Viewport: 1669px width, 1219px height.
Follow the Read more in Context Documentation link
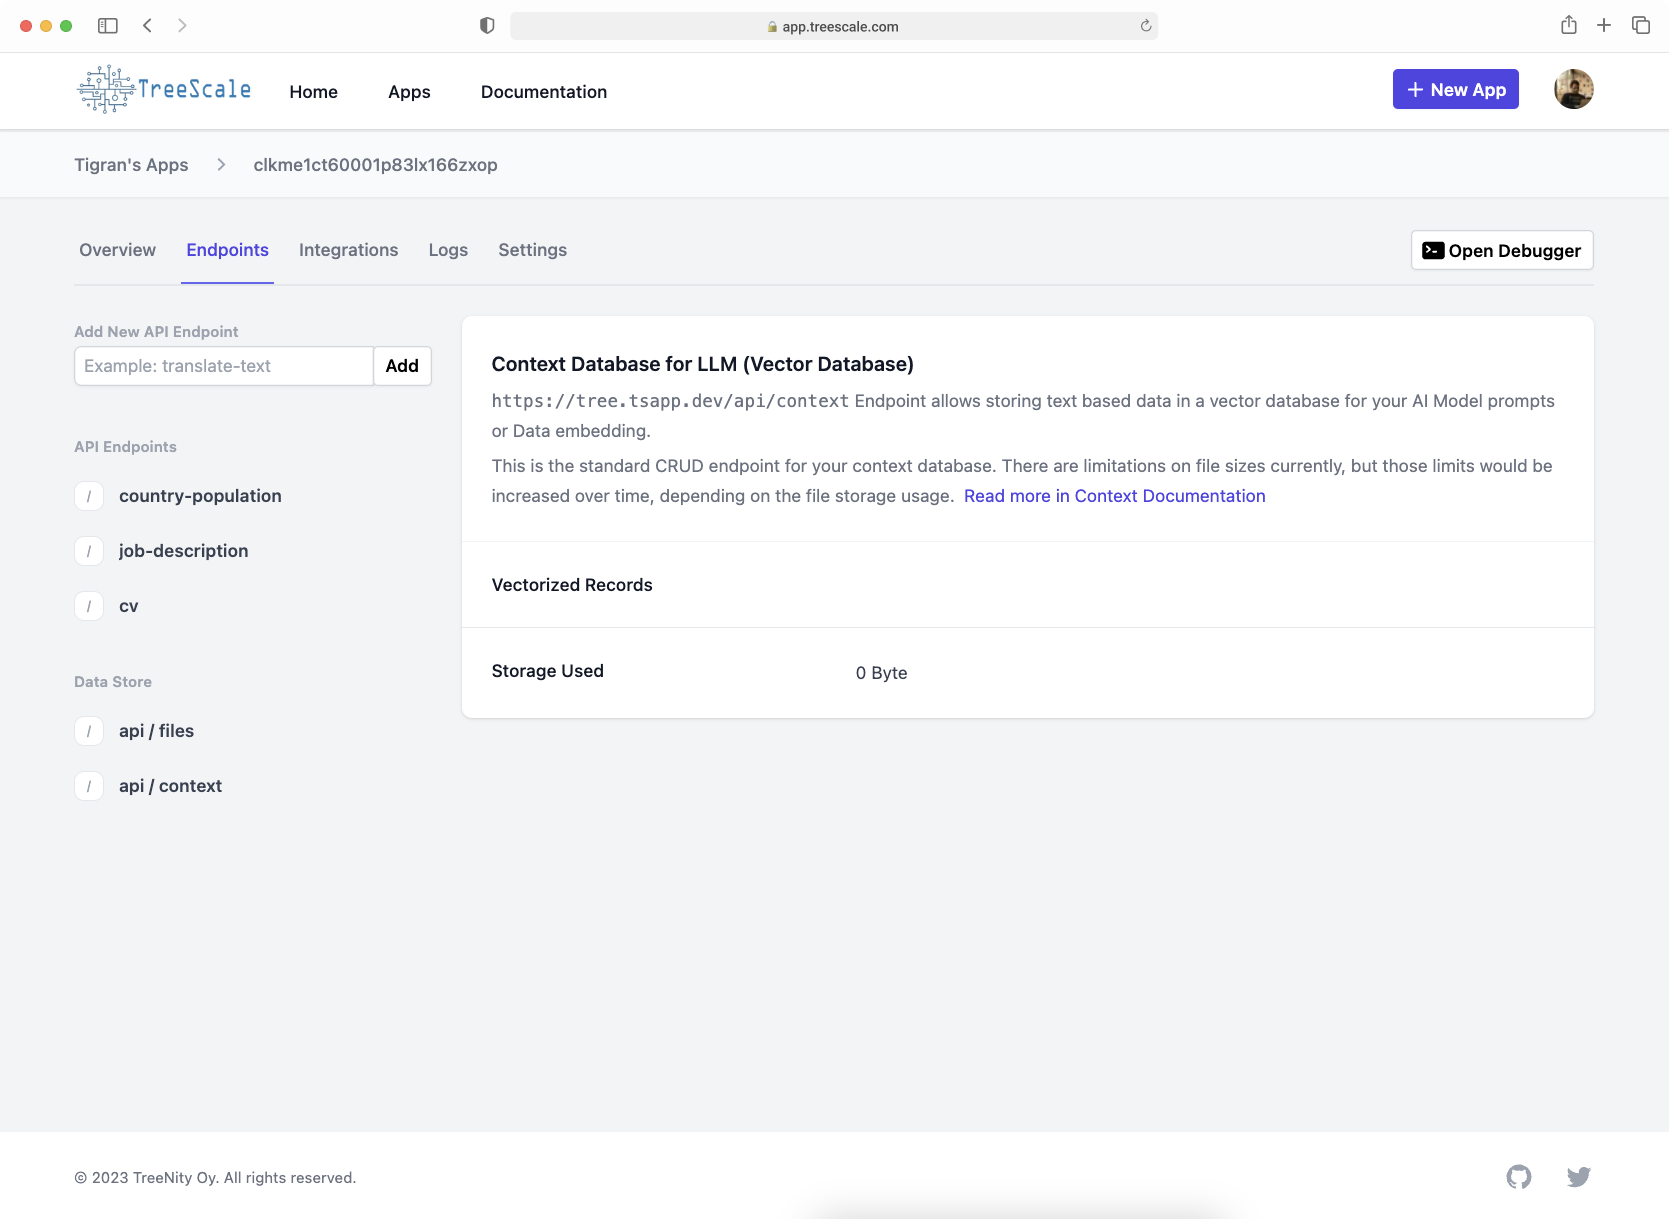1114,496
